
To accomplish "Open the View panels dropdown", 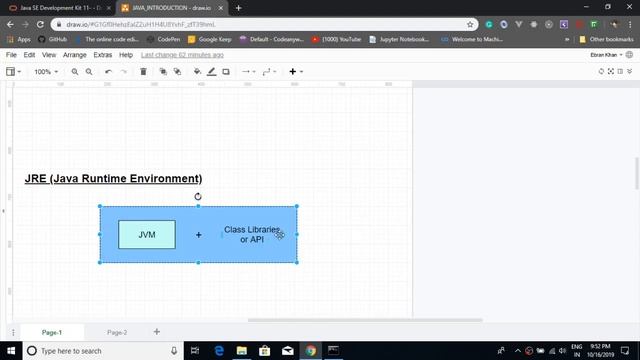I will click(13, 72).
